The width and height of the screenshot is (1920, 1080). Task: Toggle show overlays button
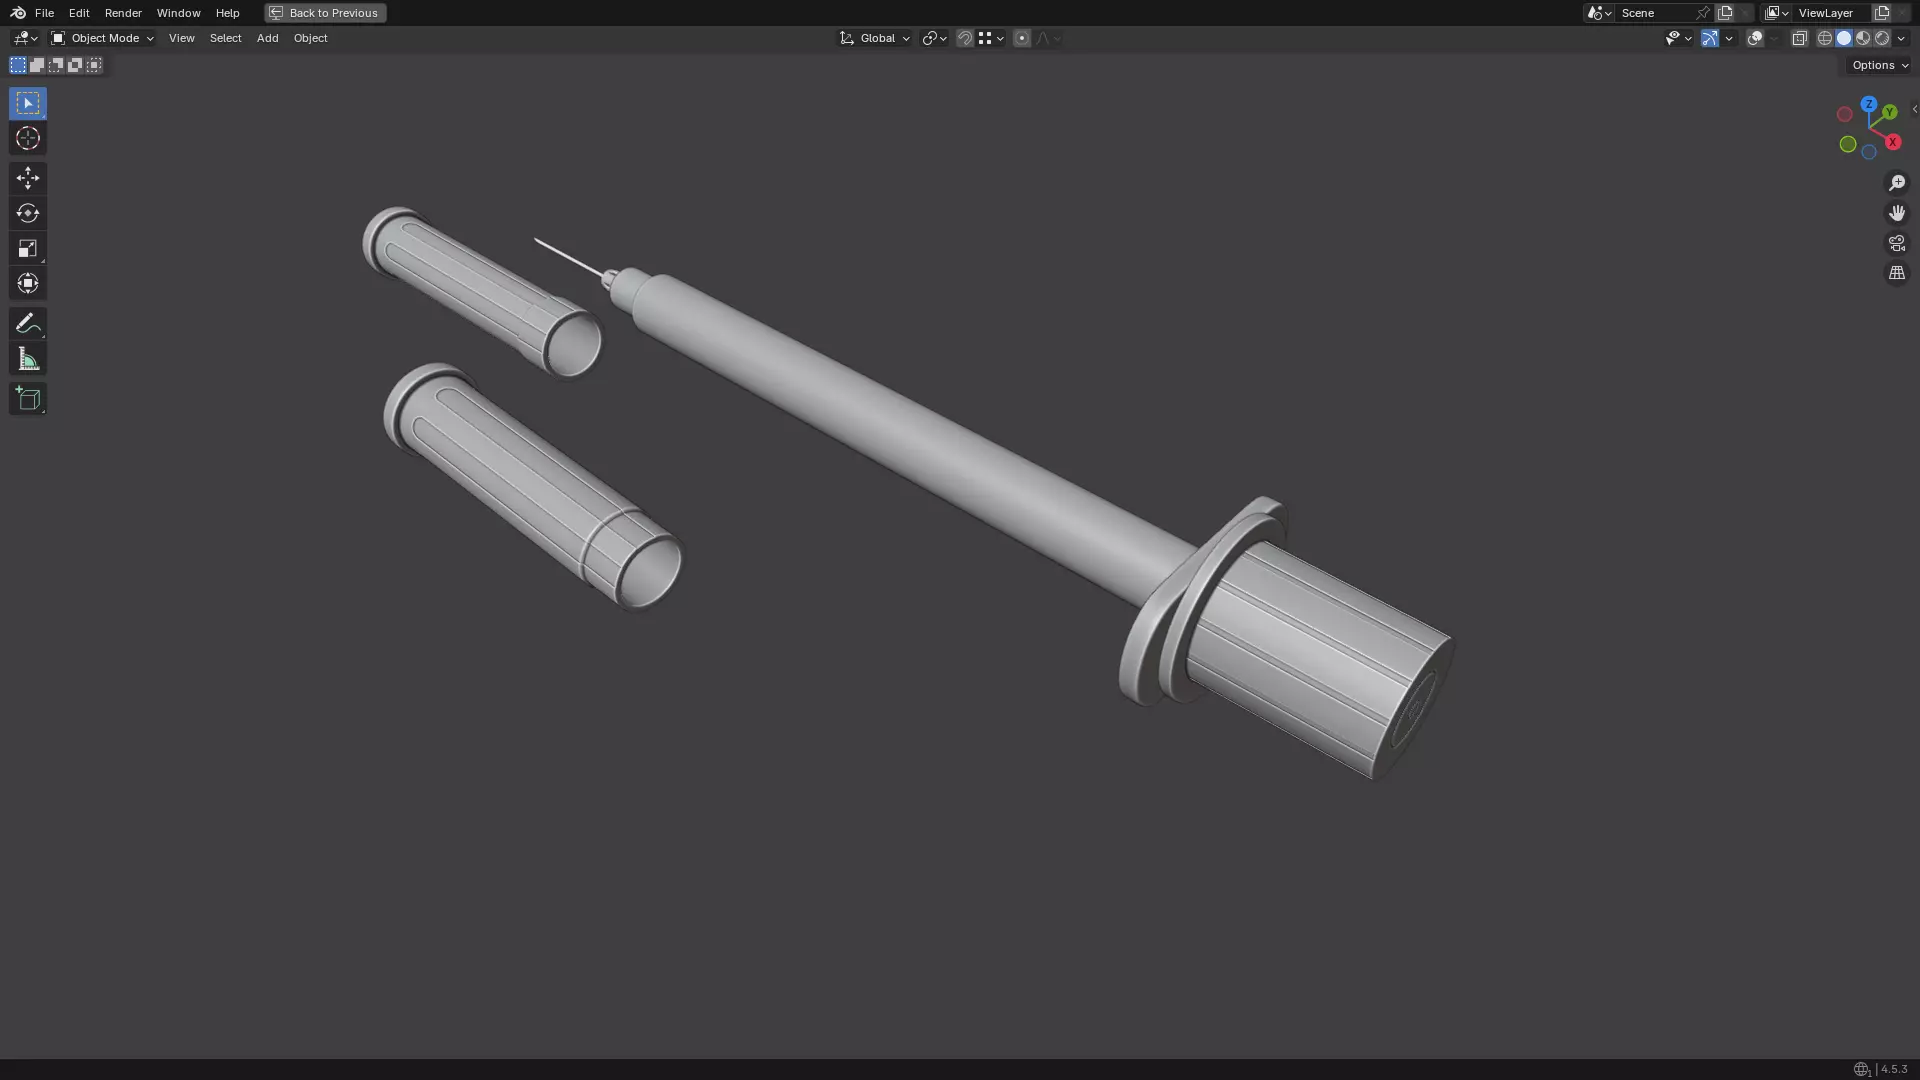1755,38
